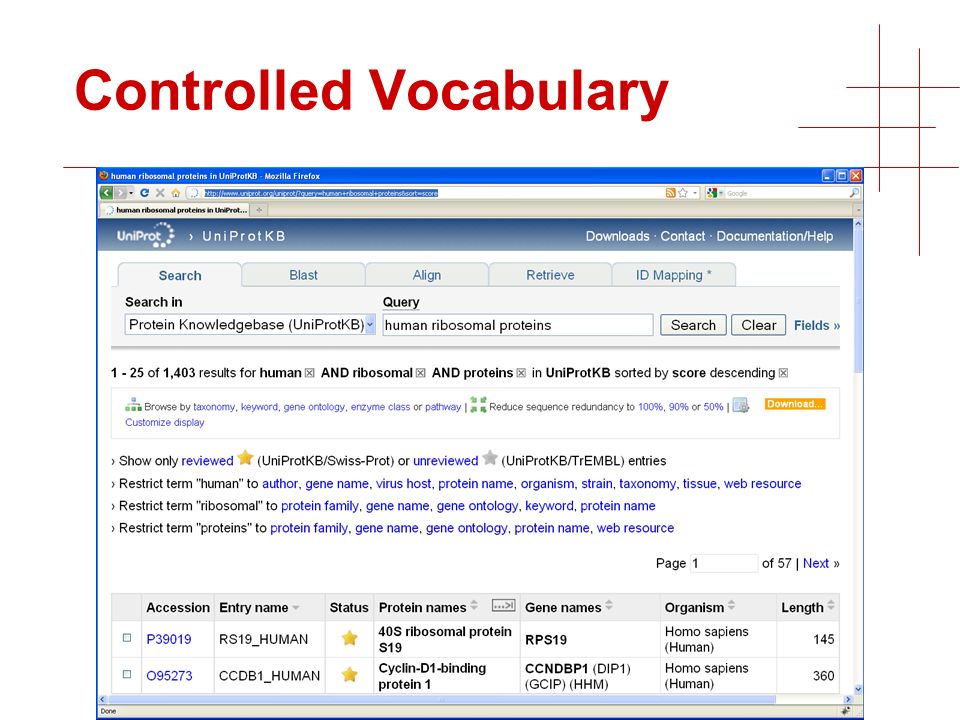Click the orange Download button

pos(795,404)
